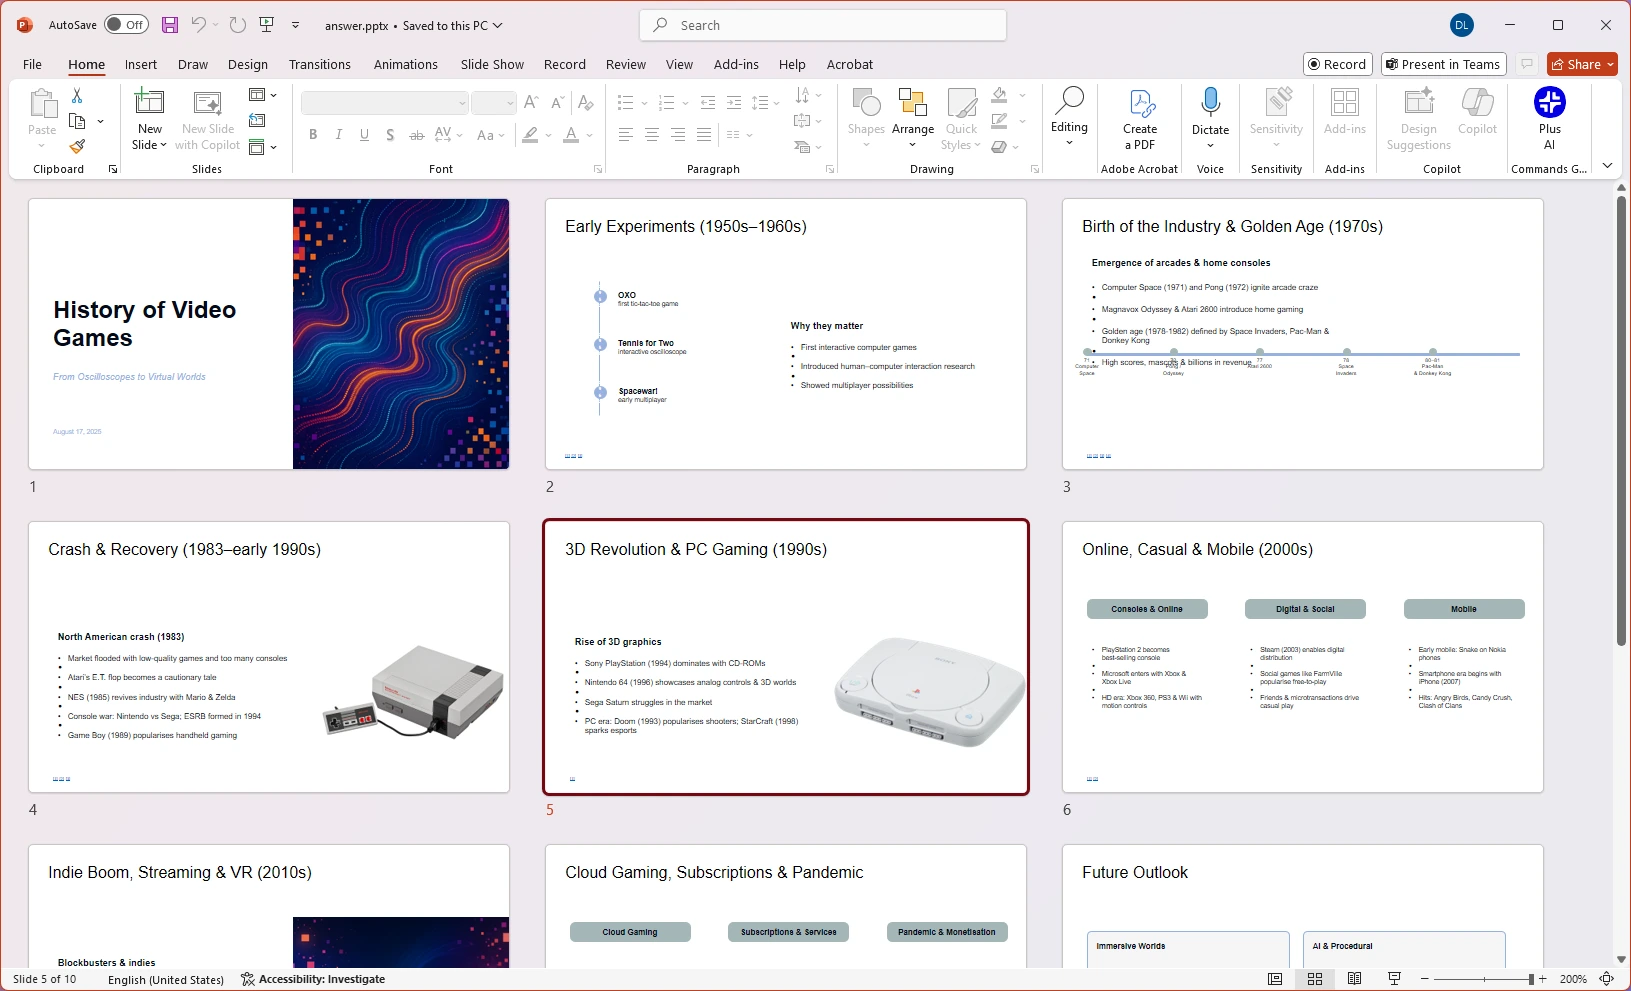This screenshot has width=1631, height=991.
Task: Toggle Bold formatting button
Action: (313, 135)
